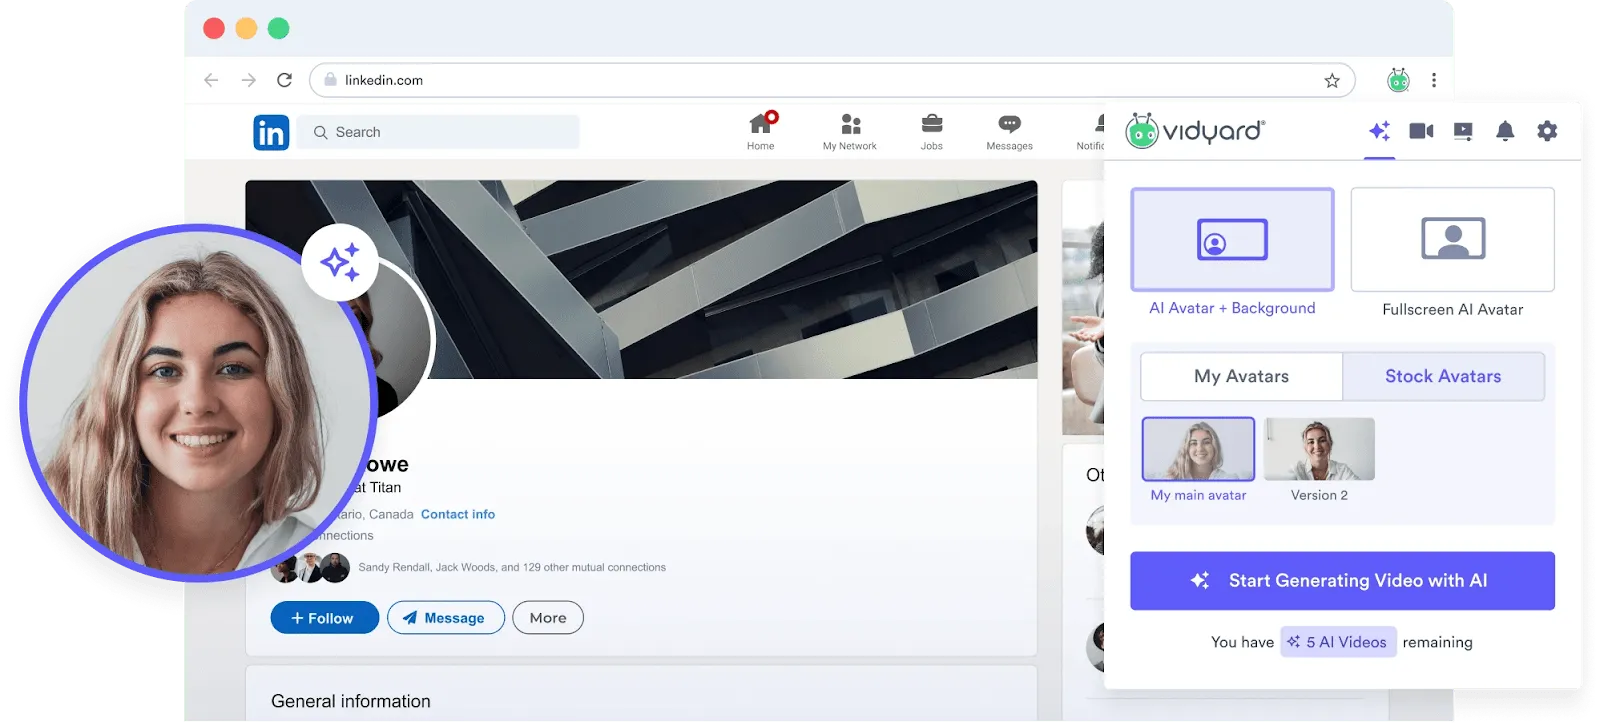Screen dimensions: 1600x726
Task: Select the My main avatar thumbnail
Action: [x=1198, y=449]
